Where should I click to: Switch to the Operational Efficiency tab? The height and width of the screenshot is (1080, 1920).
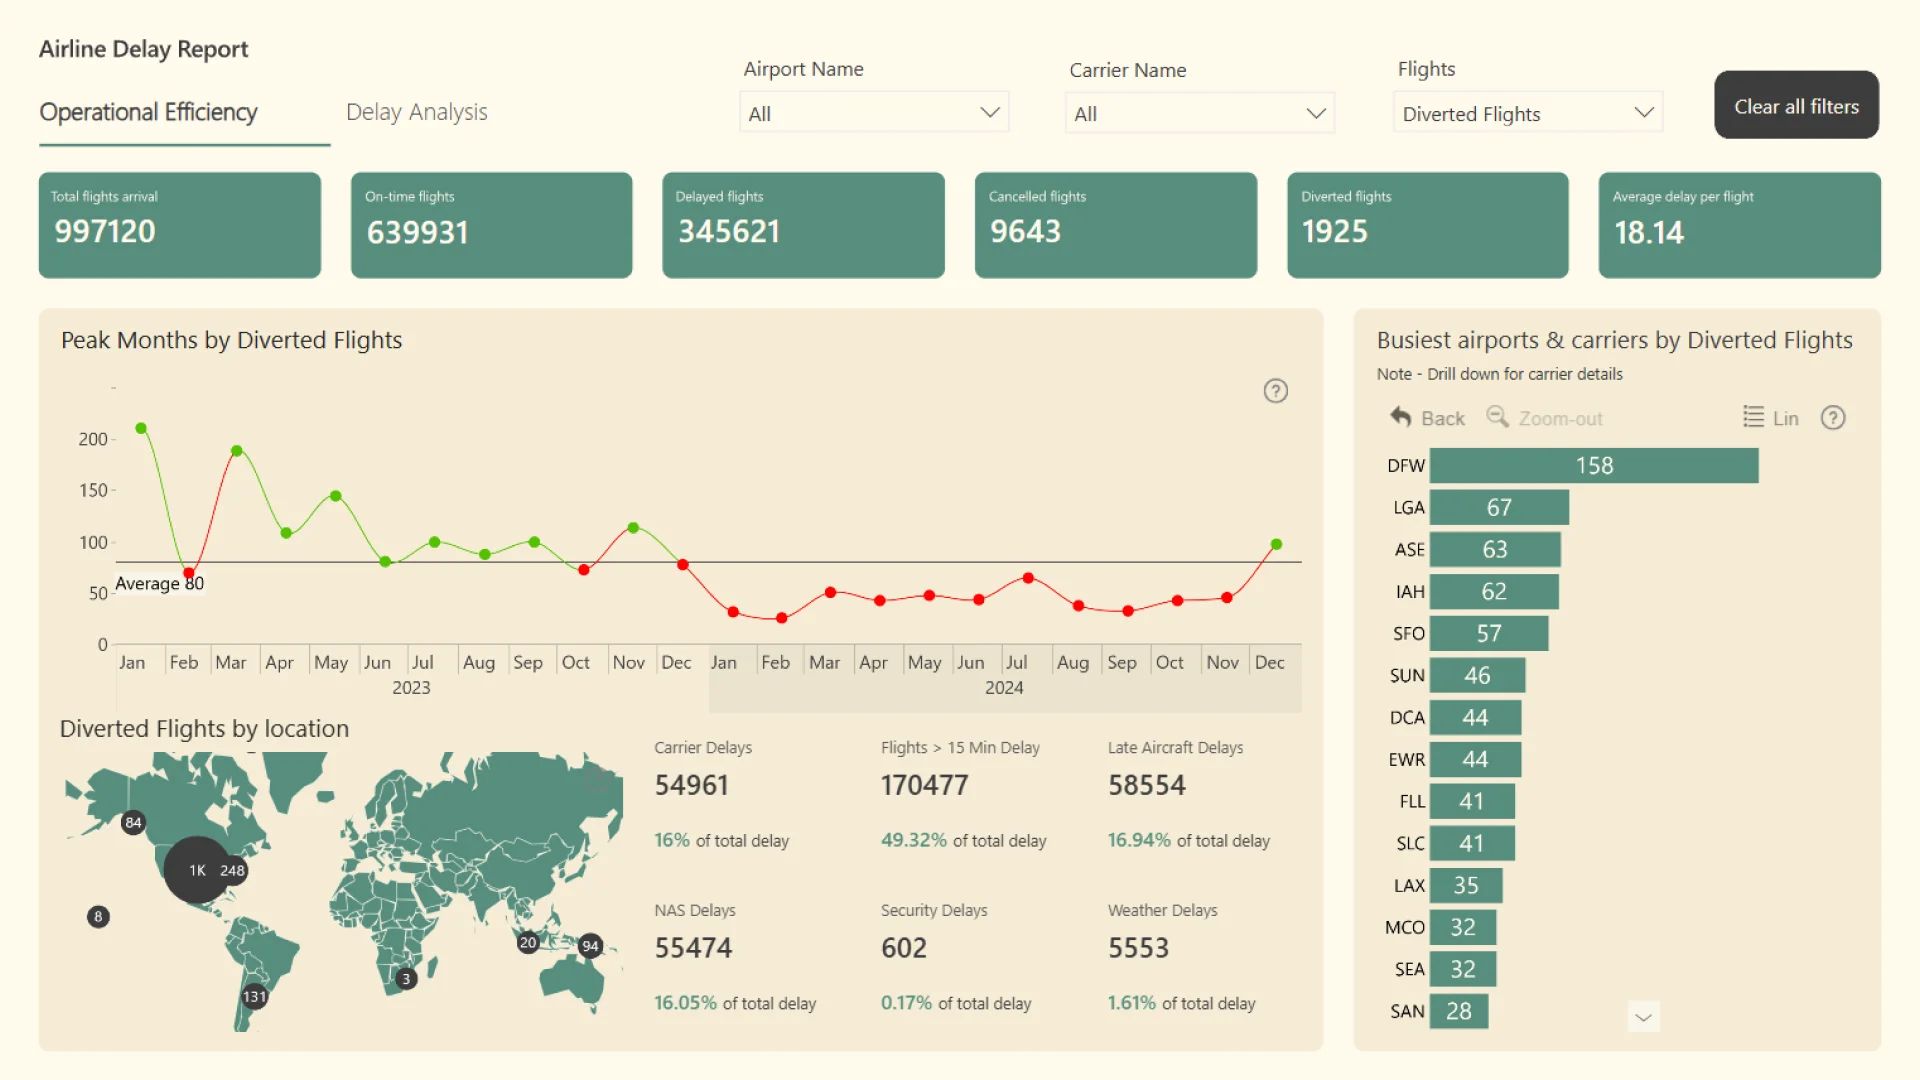(x=148, y=112)
